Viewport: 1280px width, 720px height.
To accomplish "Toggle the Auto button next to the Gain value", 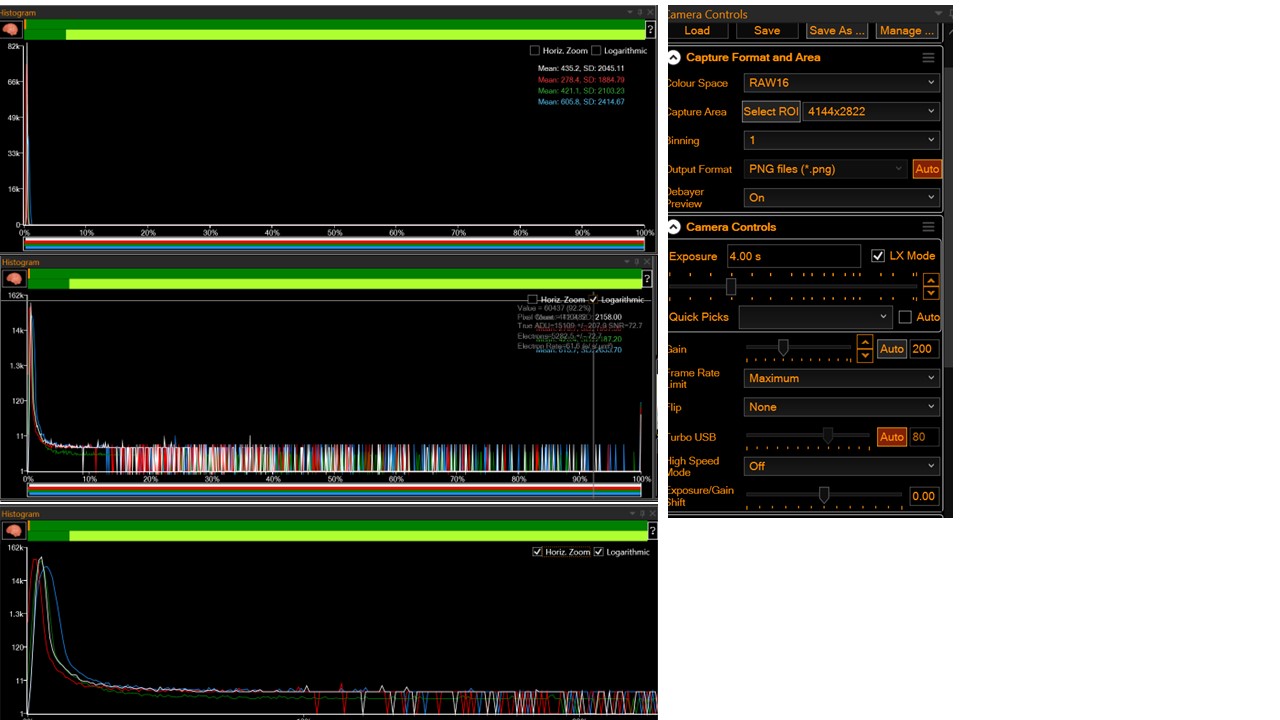I will pos(892,349).
